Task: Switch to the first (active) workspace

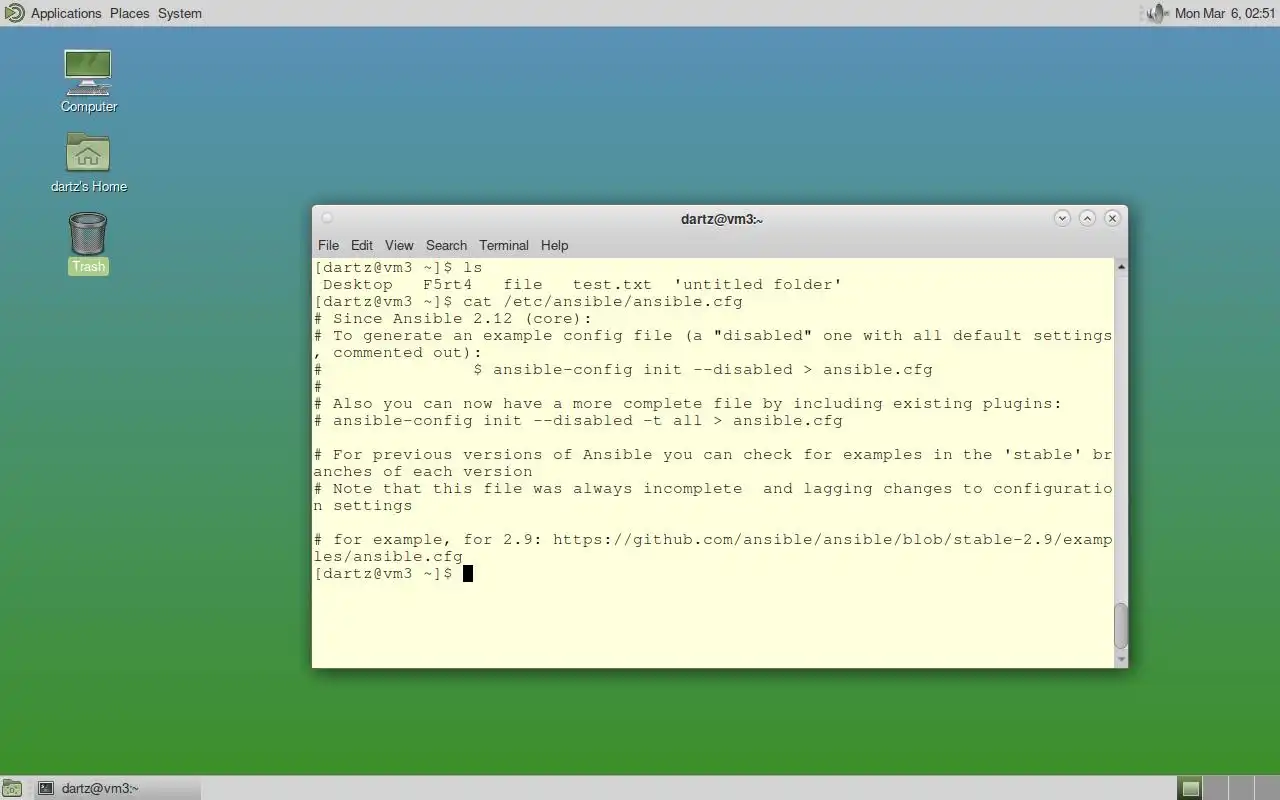Action: (1189, 788)
